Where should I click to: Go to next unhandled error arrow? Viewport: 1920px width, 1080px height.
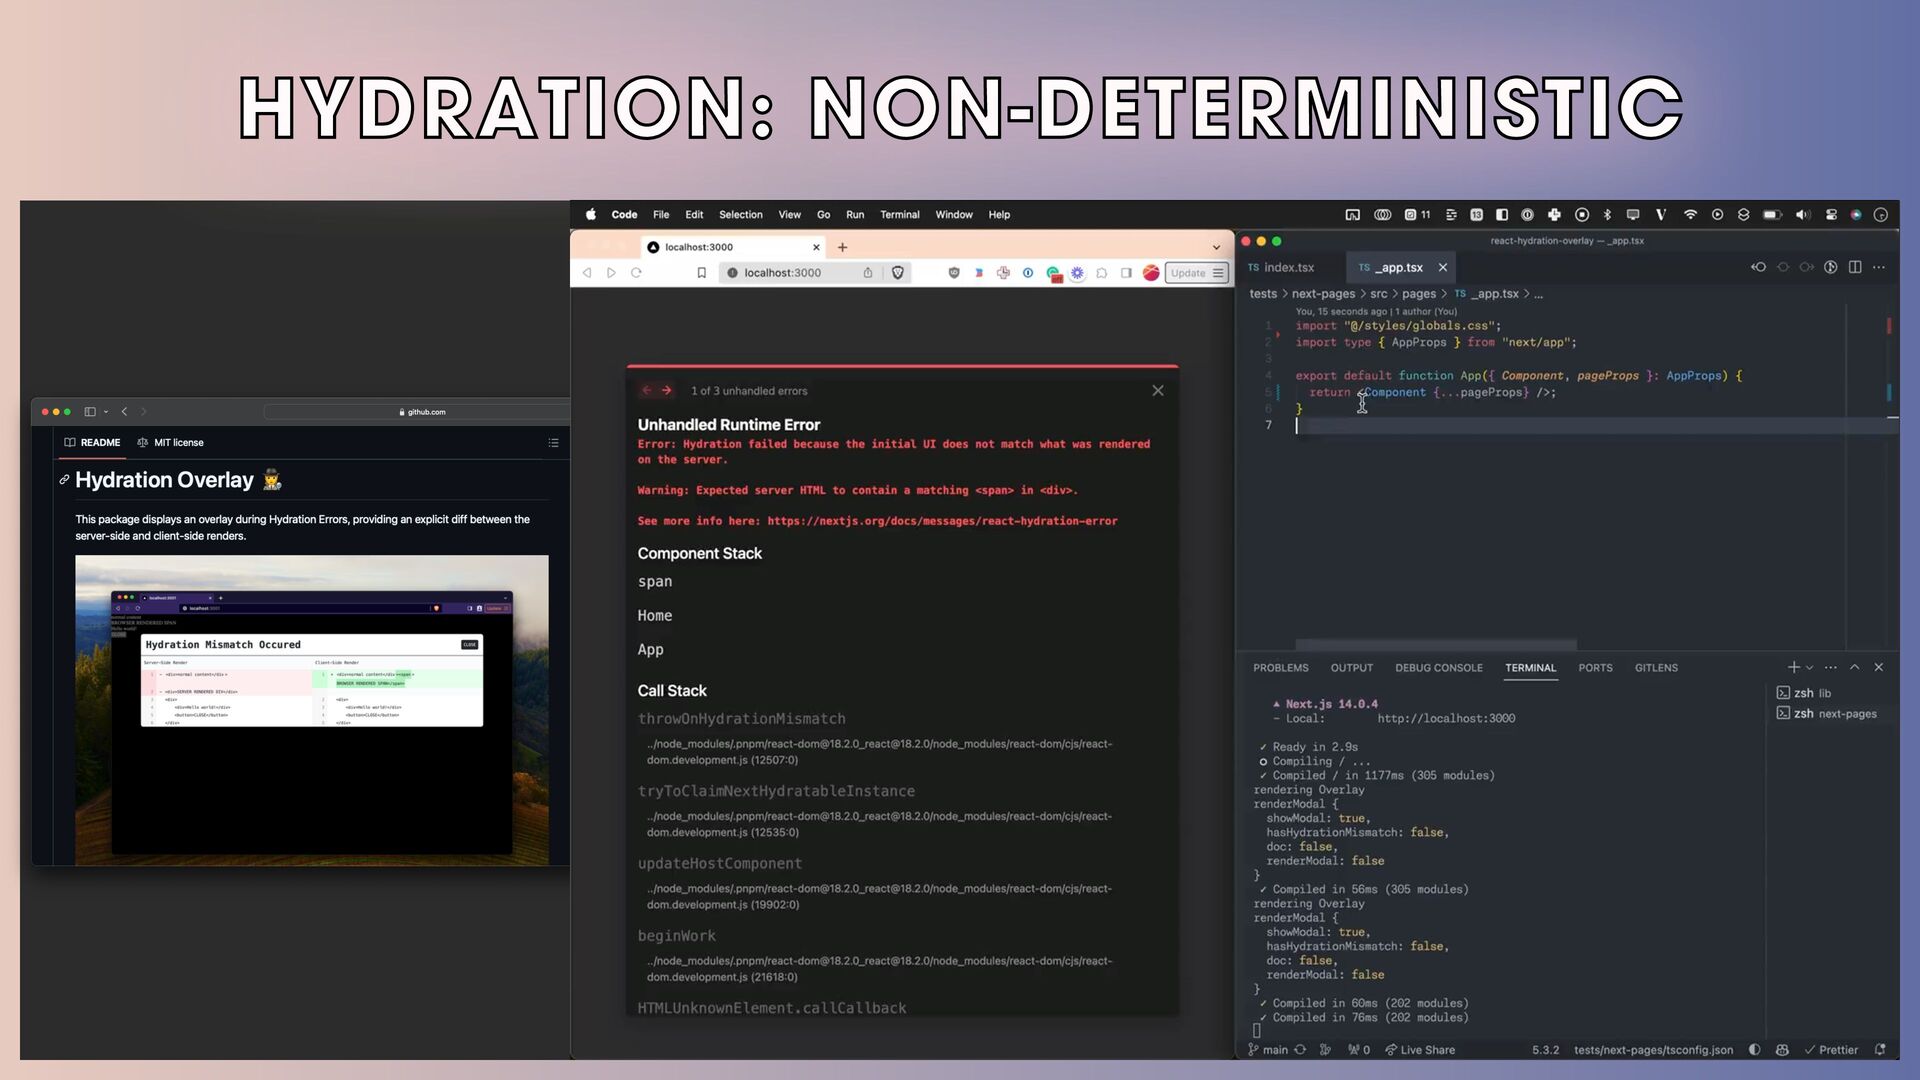pyautogui.click(x=667, y=391)
